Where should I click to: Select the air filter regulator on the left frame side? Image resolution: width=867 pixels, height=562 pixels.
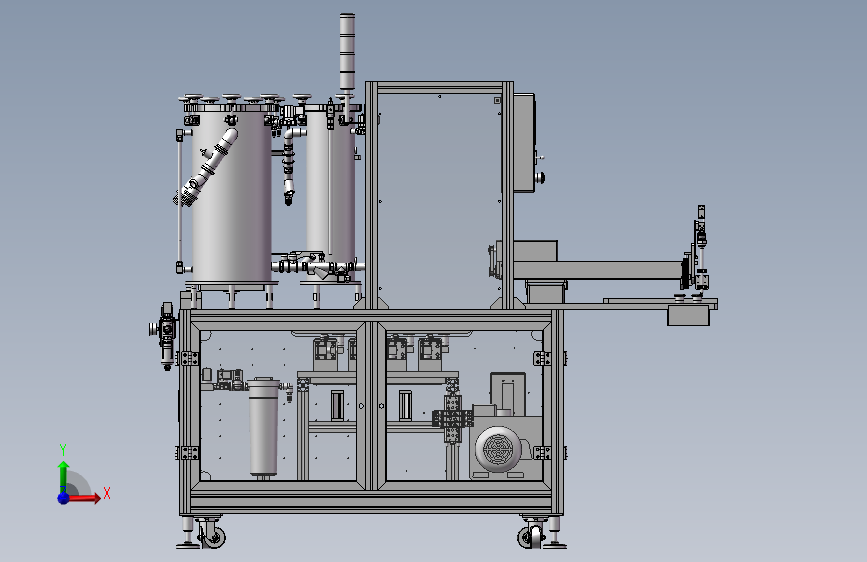point(166,336)
